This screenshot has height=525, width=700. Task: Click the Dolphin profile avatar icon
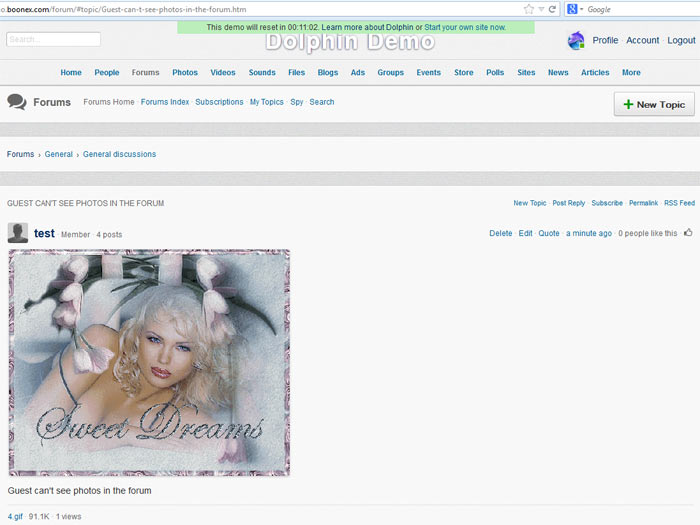click(x=576, y=41)
